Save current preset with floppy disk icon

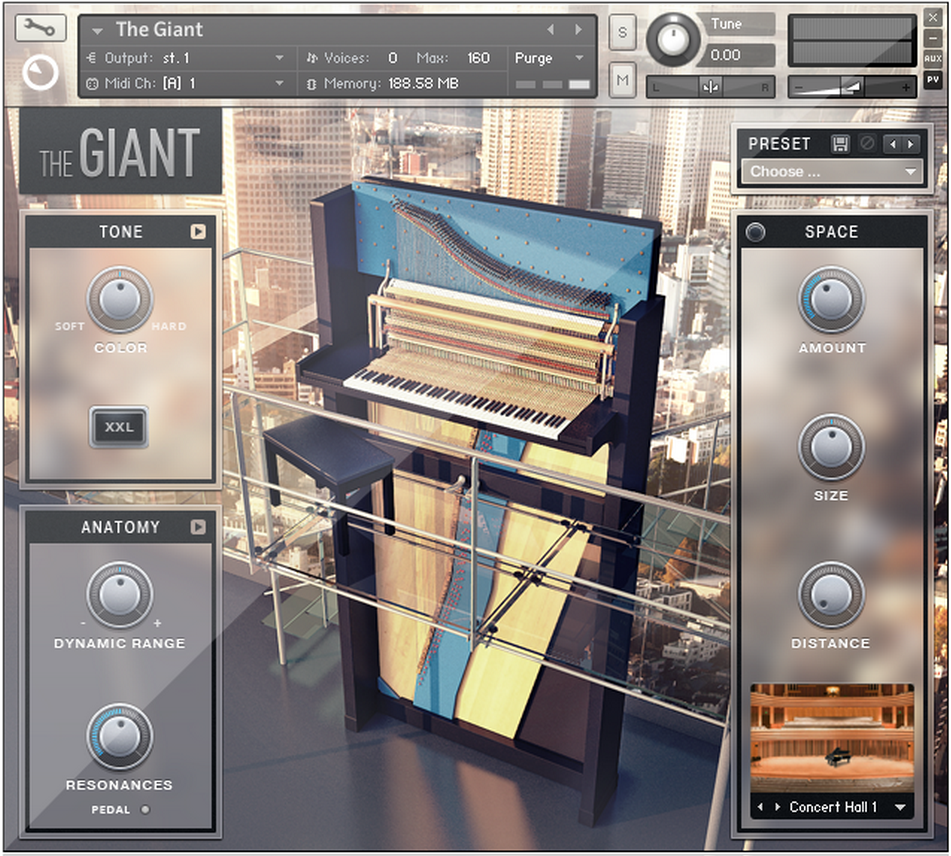click(x=842, y=144)
